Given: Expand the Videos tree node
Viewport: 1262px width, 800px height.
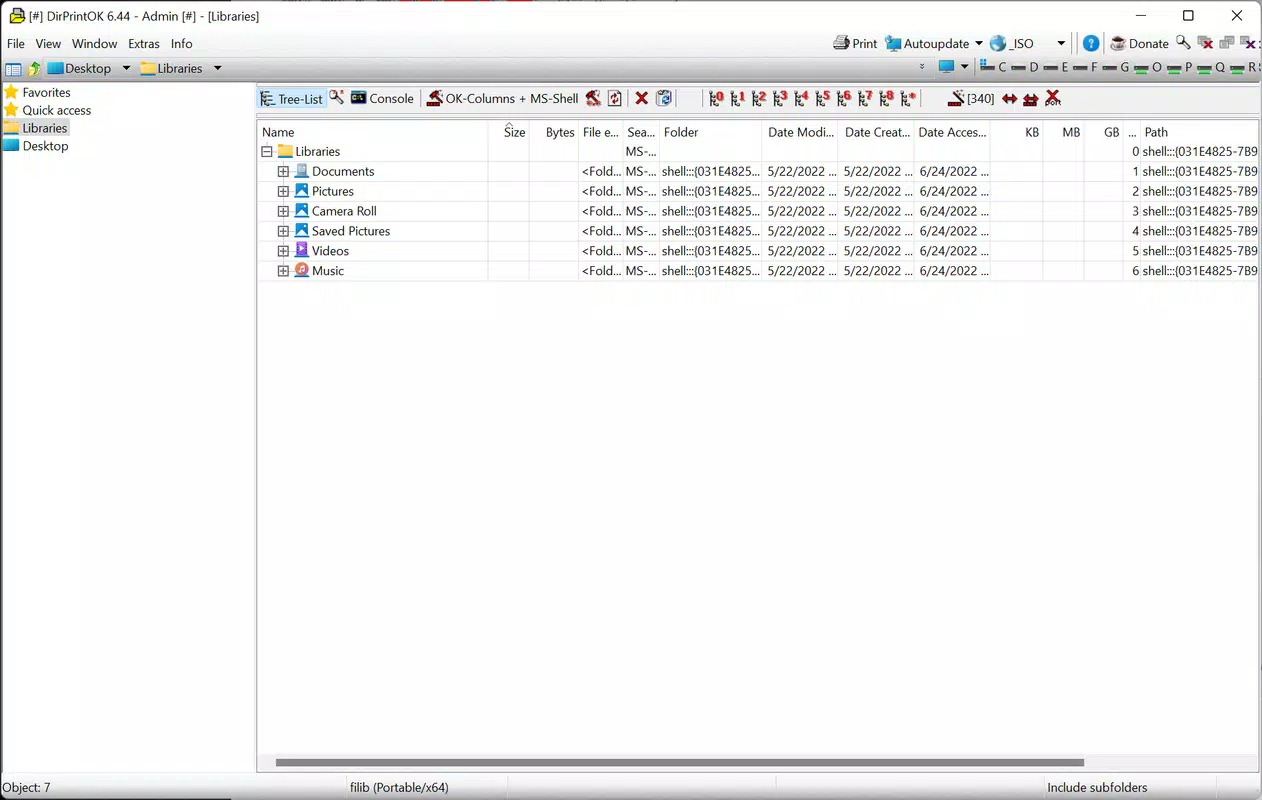Looking at the screenshot, I should pyautogui.click(x=284, y=251).
